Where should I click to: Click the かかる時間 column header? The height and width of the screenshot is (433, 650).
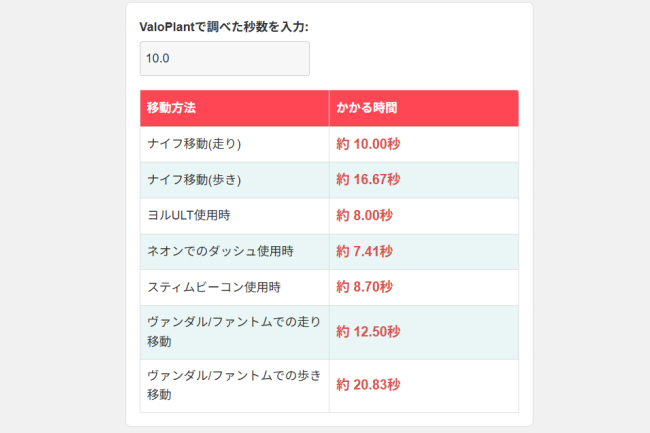click(x=369, y=108)
